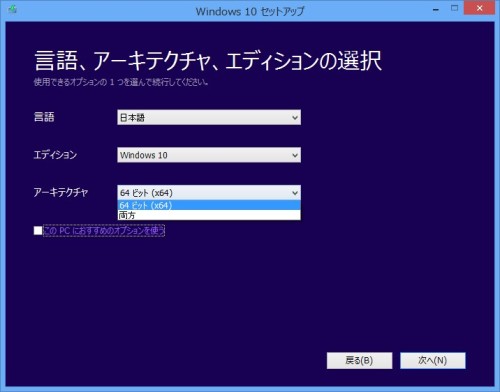Click the 言語 field label
Screen dimensions: 500x392
44,117
